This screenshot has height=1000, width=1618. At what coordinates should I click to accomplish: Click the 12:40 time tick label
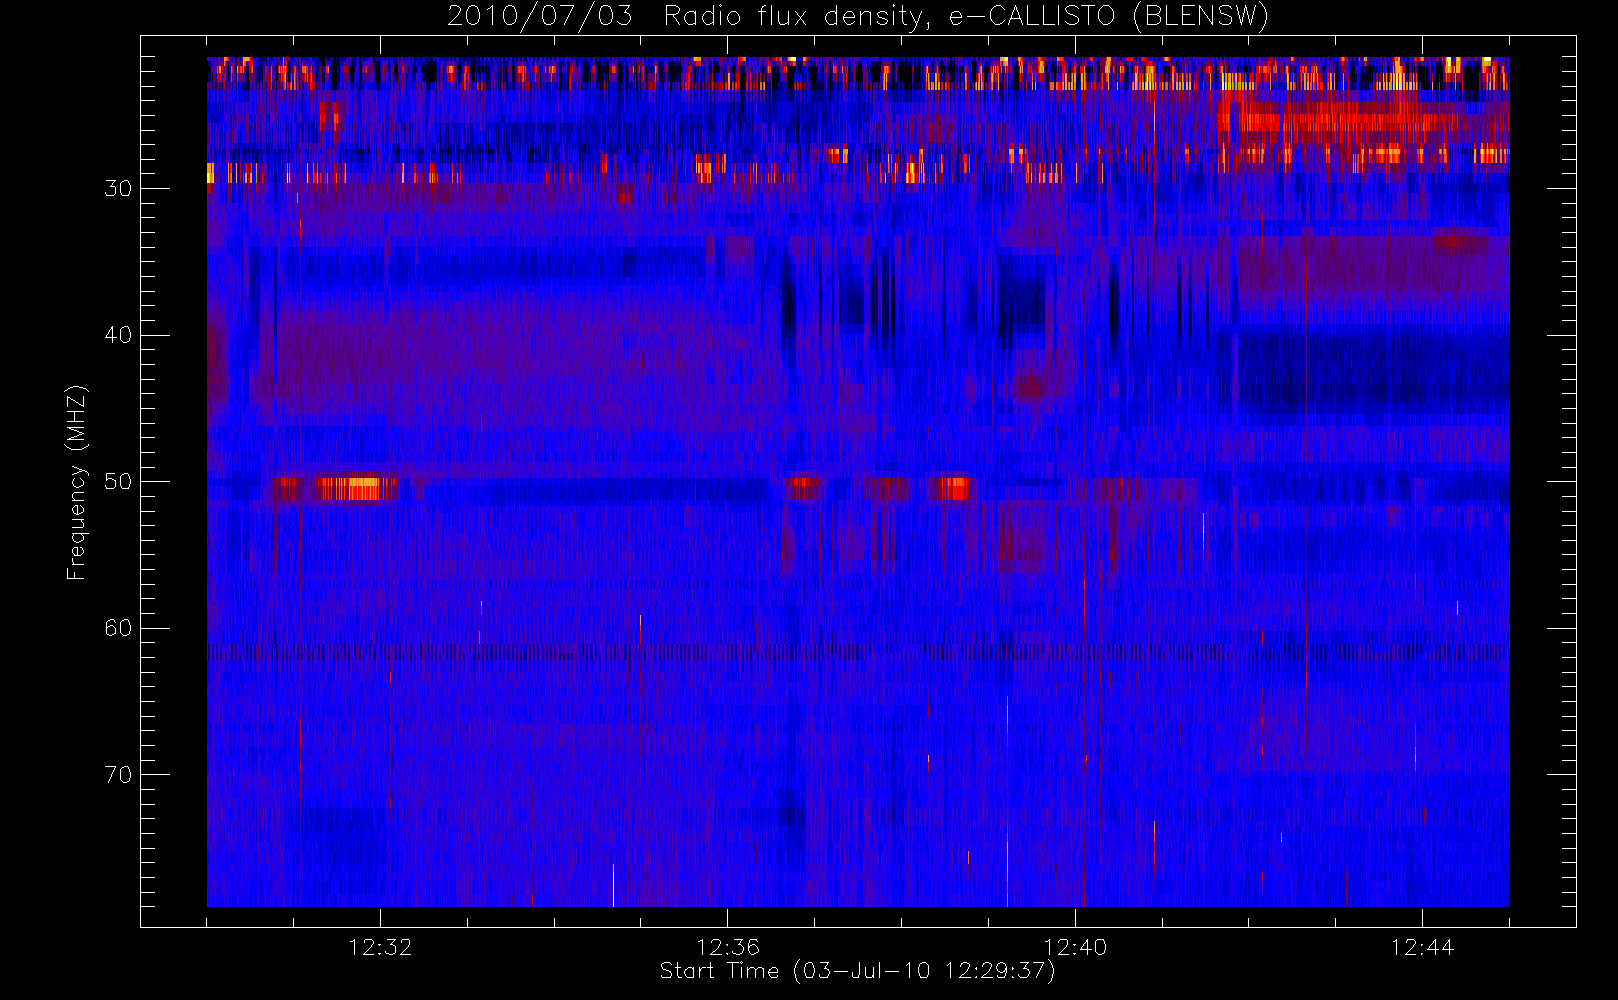[x=1075, y=947]
